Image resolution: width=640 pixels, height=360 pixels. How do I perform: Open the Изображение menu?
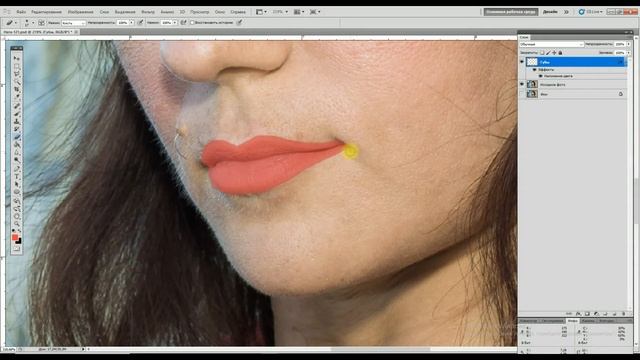coord(80,12)
